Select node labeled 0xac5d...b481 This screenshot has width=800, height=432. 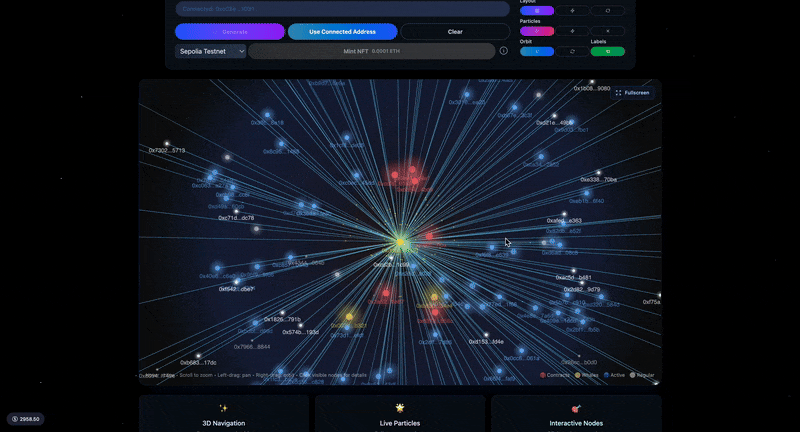(573, 271)
